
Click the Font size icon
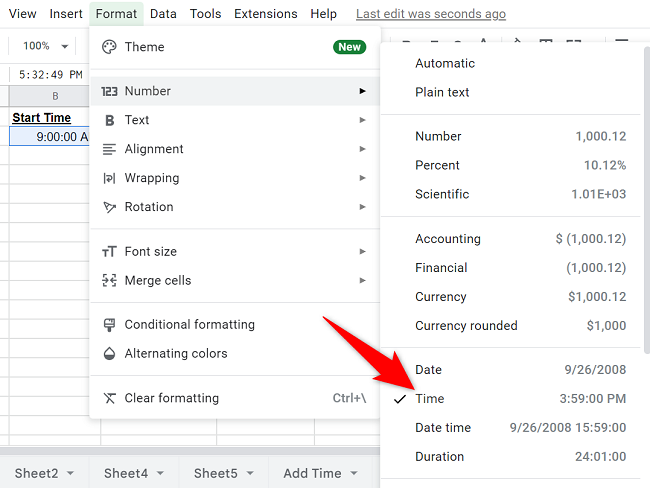(x=110, y=252)
